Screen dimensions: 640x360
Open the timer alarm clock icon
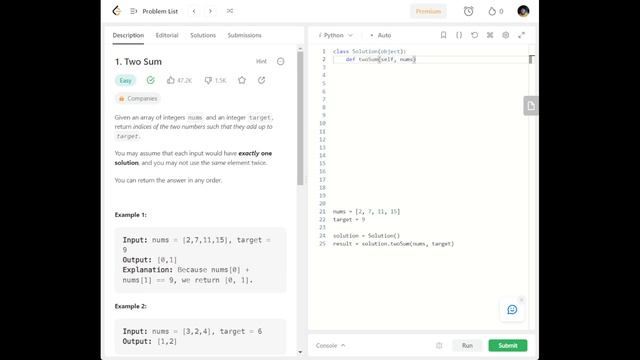click(x=468, y=11)
